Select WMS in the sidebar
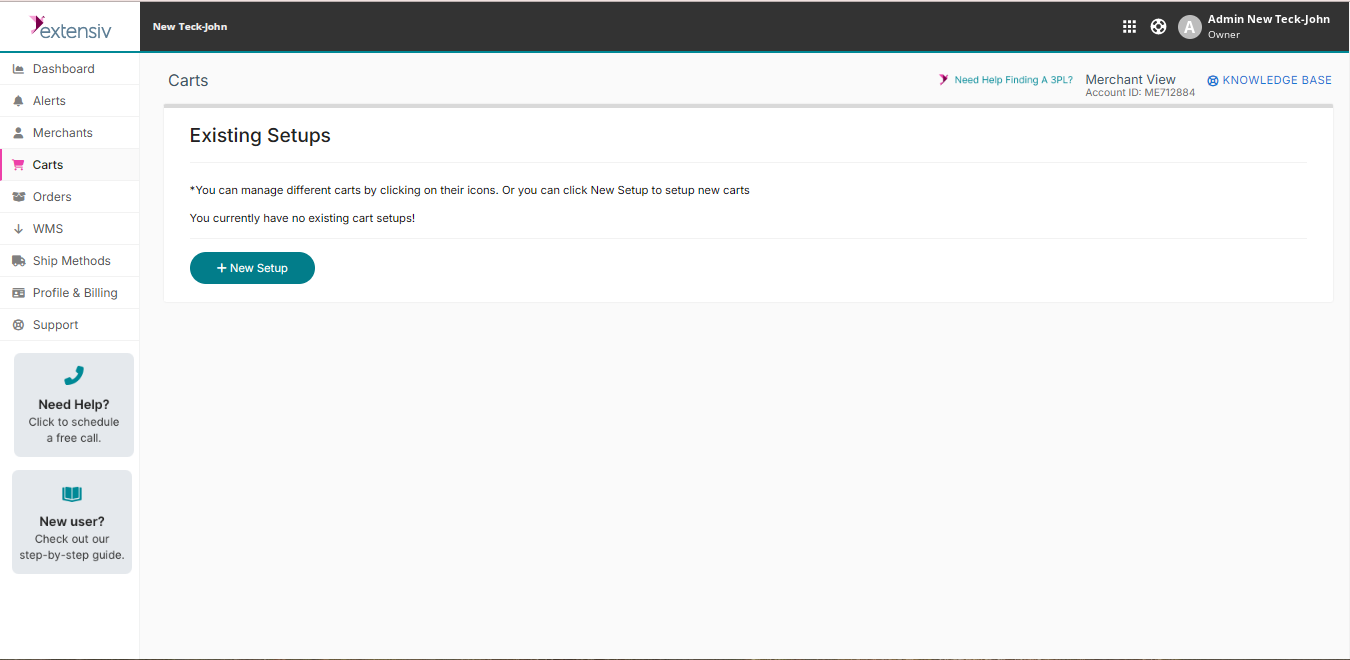Viewport: 1350px width, 660px height. (x=48, y=229)
